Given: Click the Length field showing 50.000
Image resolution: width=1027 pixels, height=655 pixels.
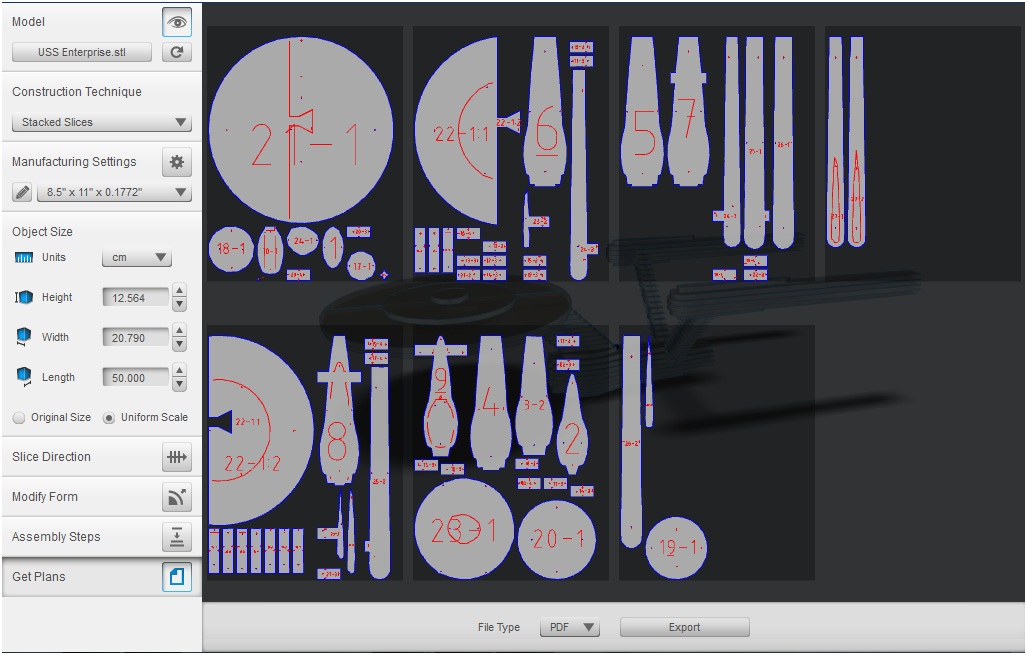Looking at the screenshot, I should coord(136,378).
